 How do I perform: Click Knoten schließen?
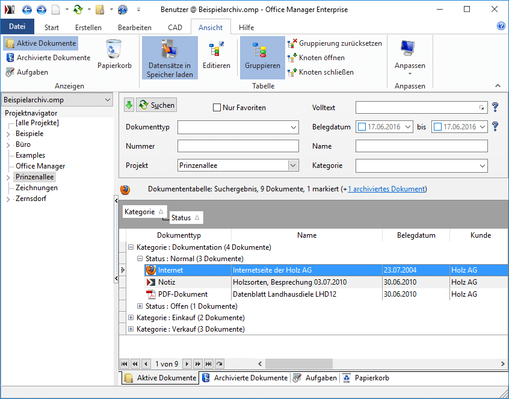tap(321, 72)
